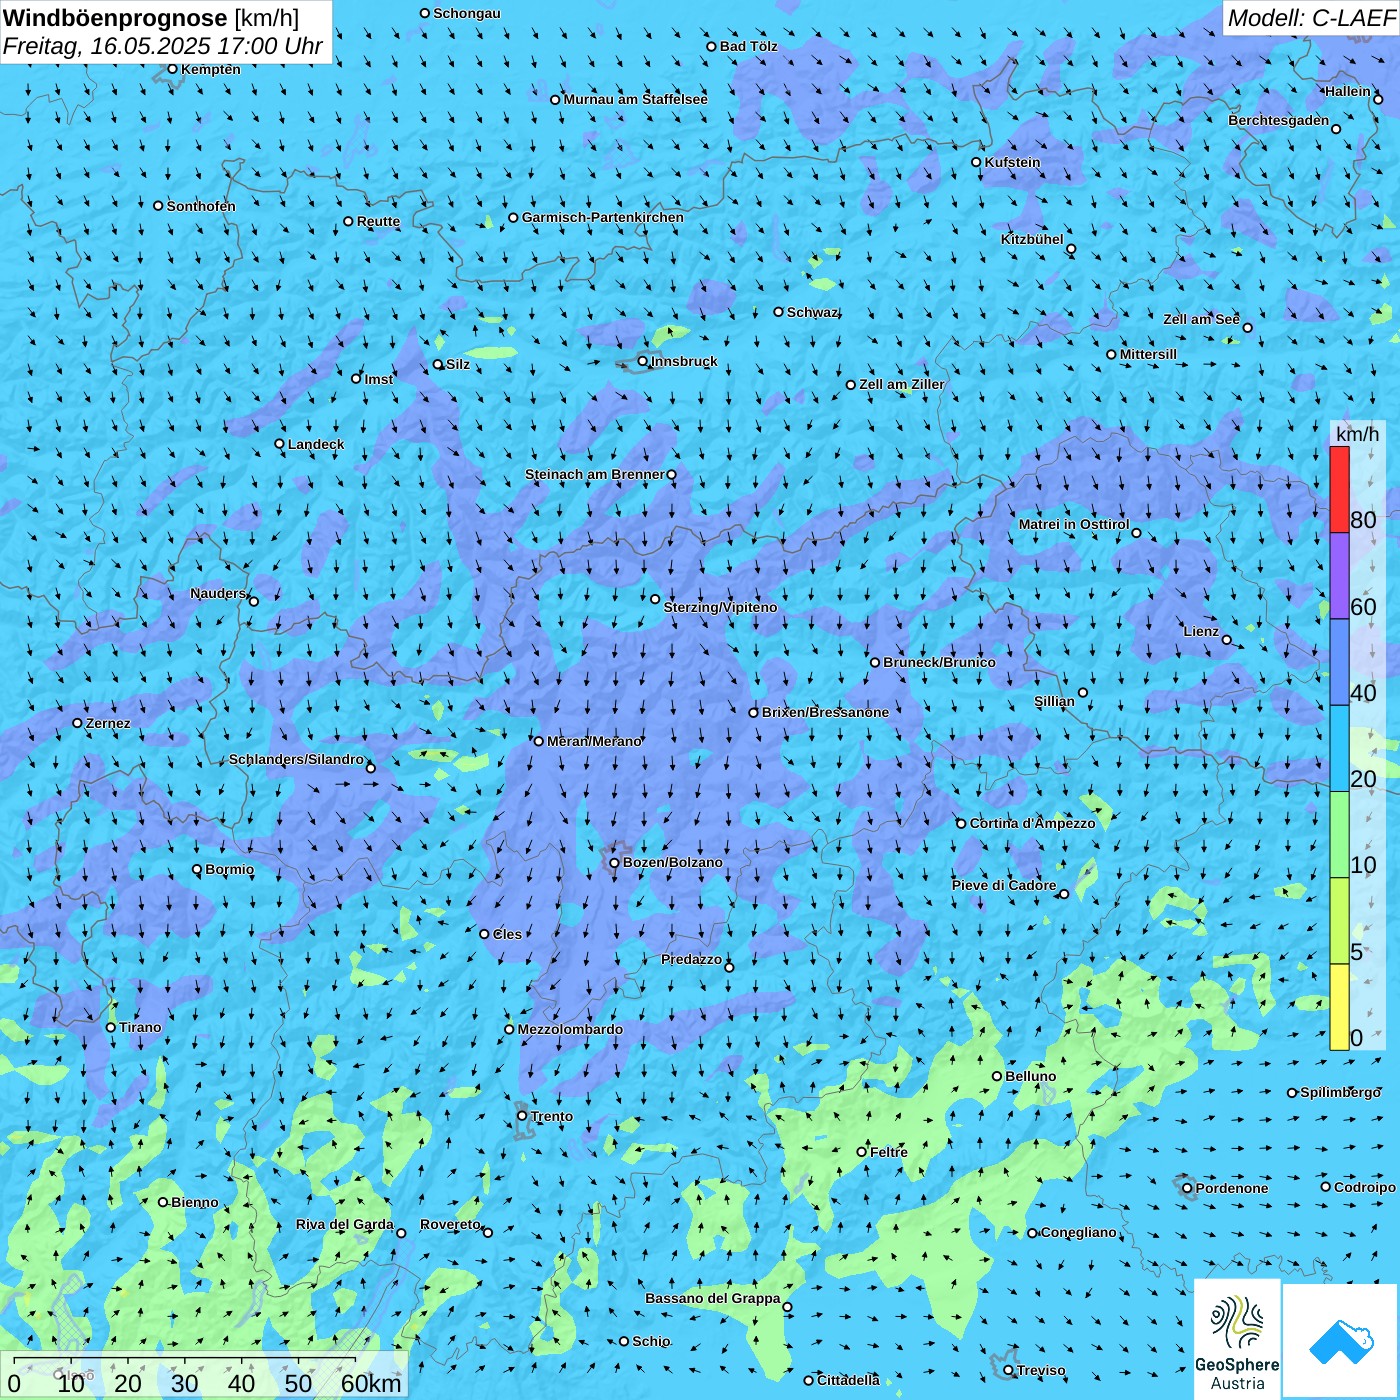Viewport: 1400px width, 1400px height.
Task: Click the Codroipo label
Action: pos(1365,1187)
